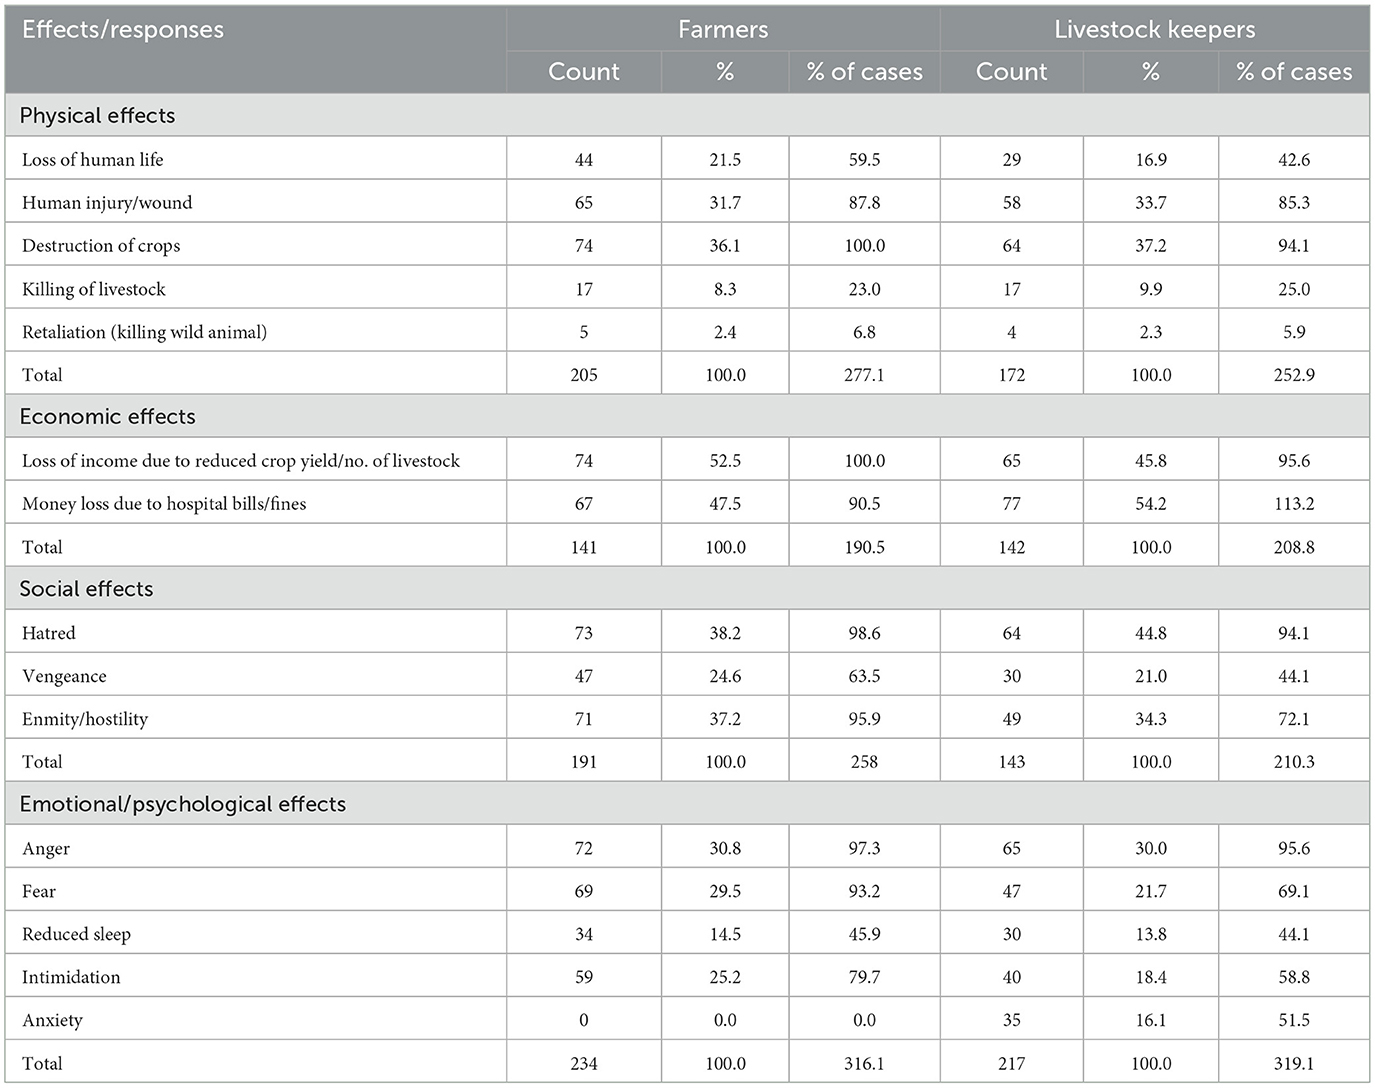This screenshot has width=1375, height=1088.
Task: Click the Enmity/hostility row label
Action: [x=85, y=719]
